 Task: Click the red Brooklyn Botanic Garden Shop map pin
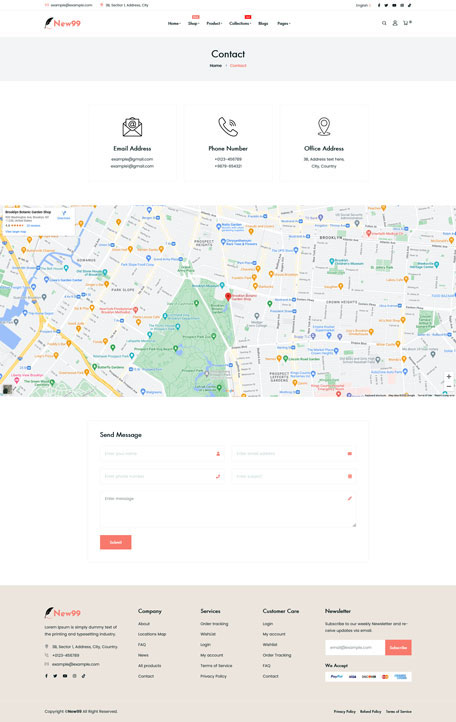click(228, 297)
